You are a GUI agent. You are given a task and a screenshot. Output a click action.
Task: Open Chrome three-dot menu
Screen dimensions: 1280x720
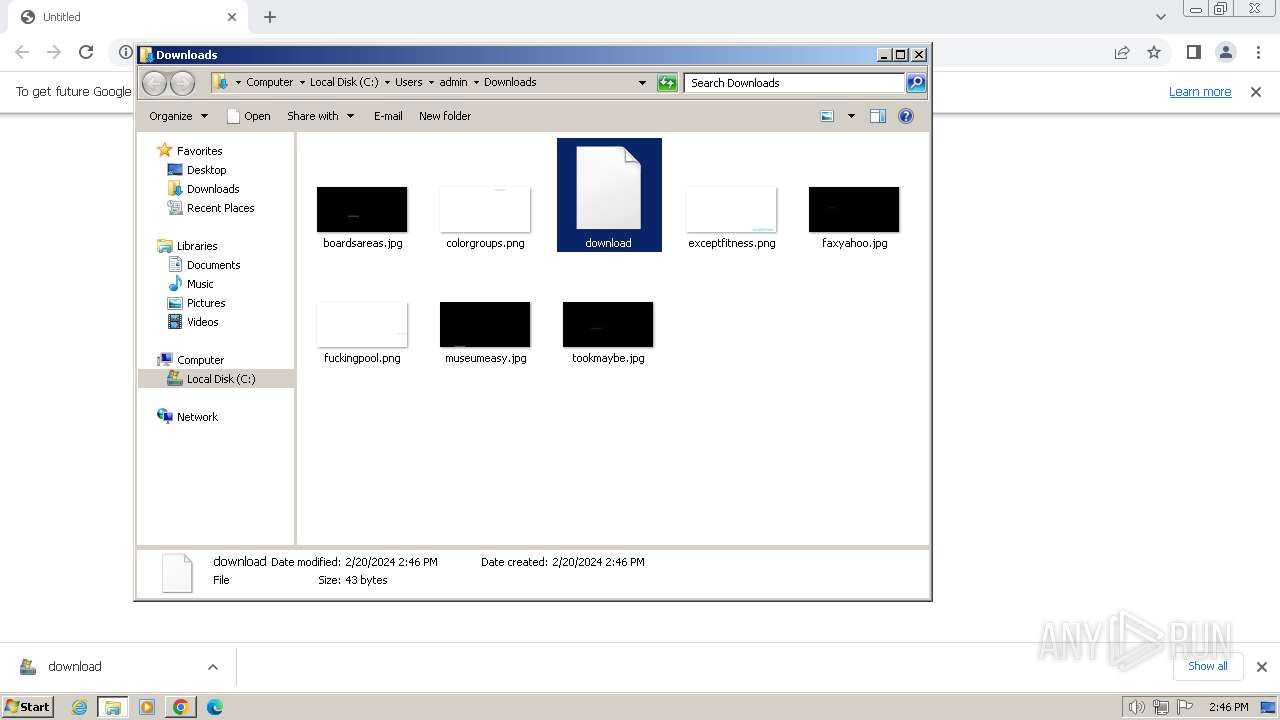point(1258,52)
